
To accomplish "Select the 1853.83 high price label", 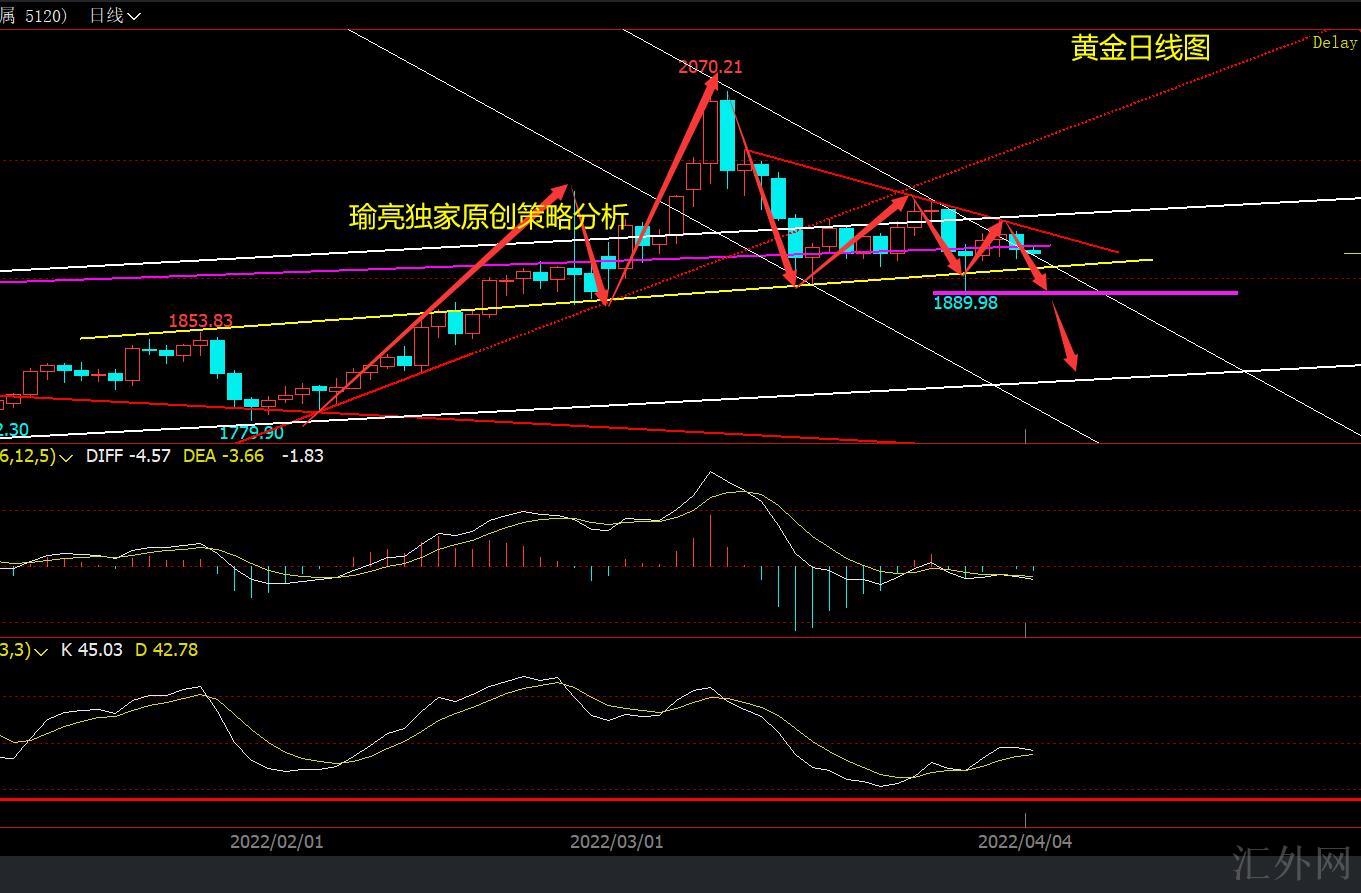I will (x=200, y=321).
